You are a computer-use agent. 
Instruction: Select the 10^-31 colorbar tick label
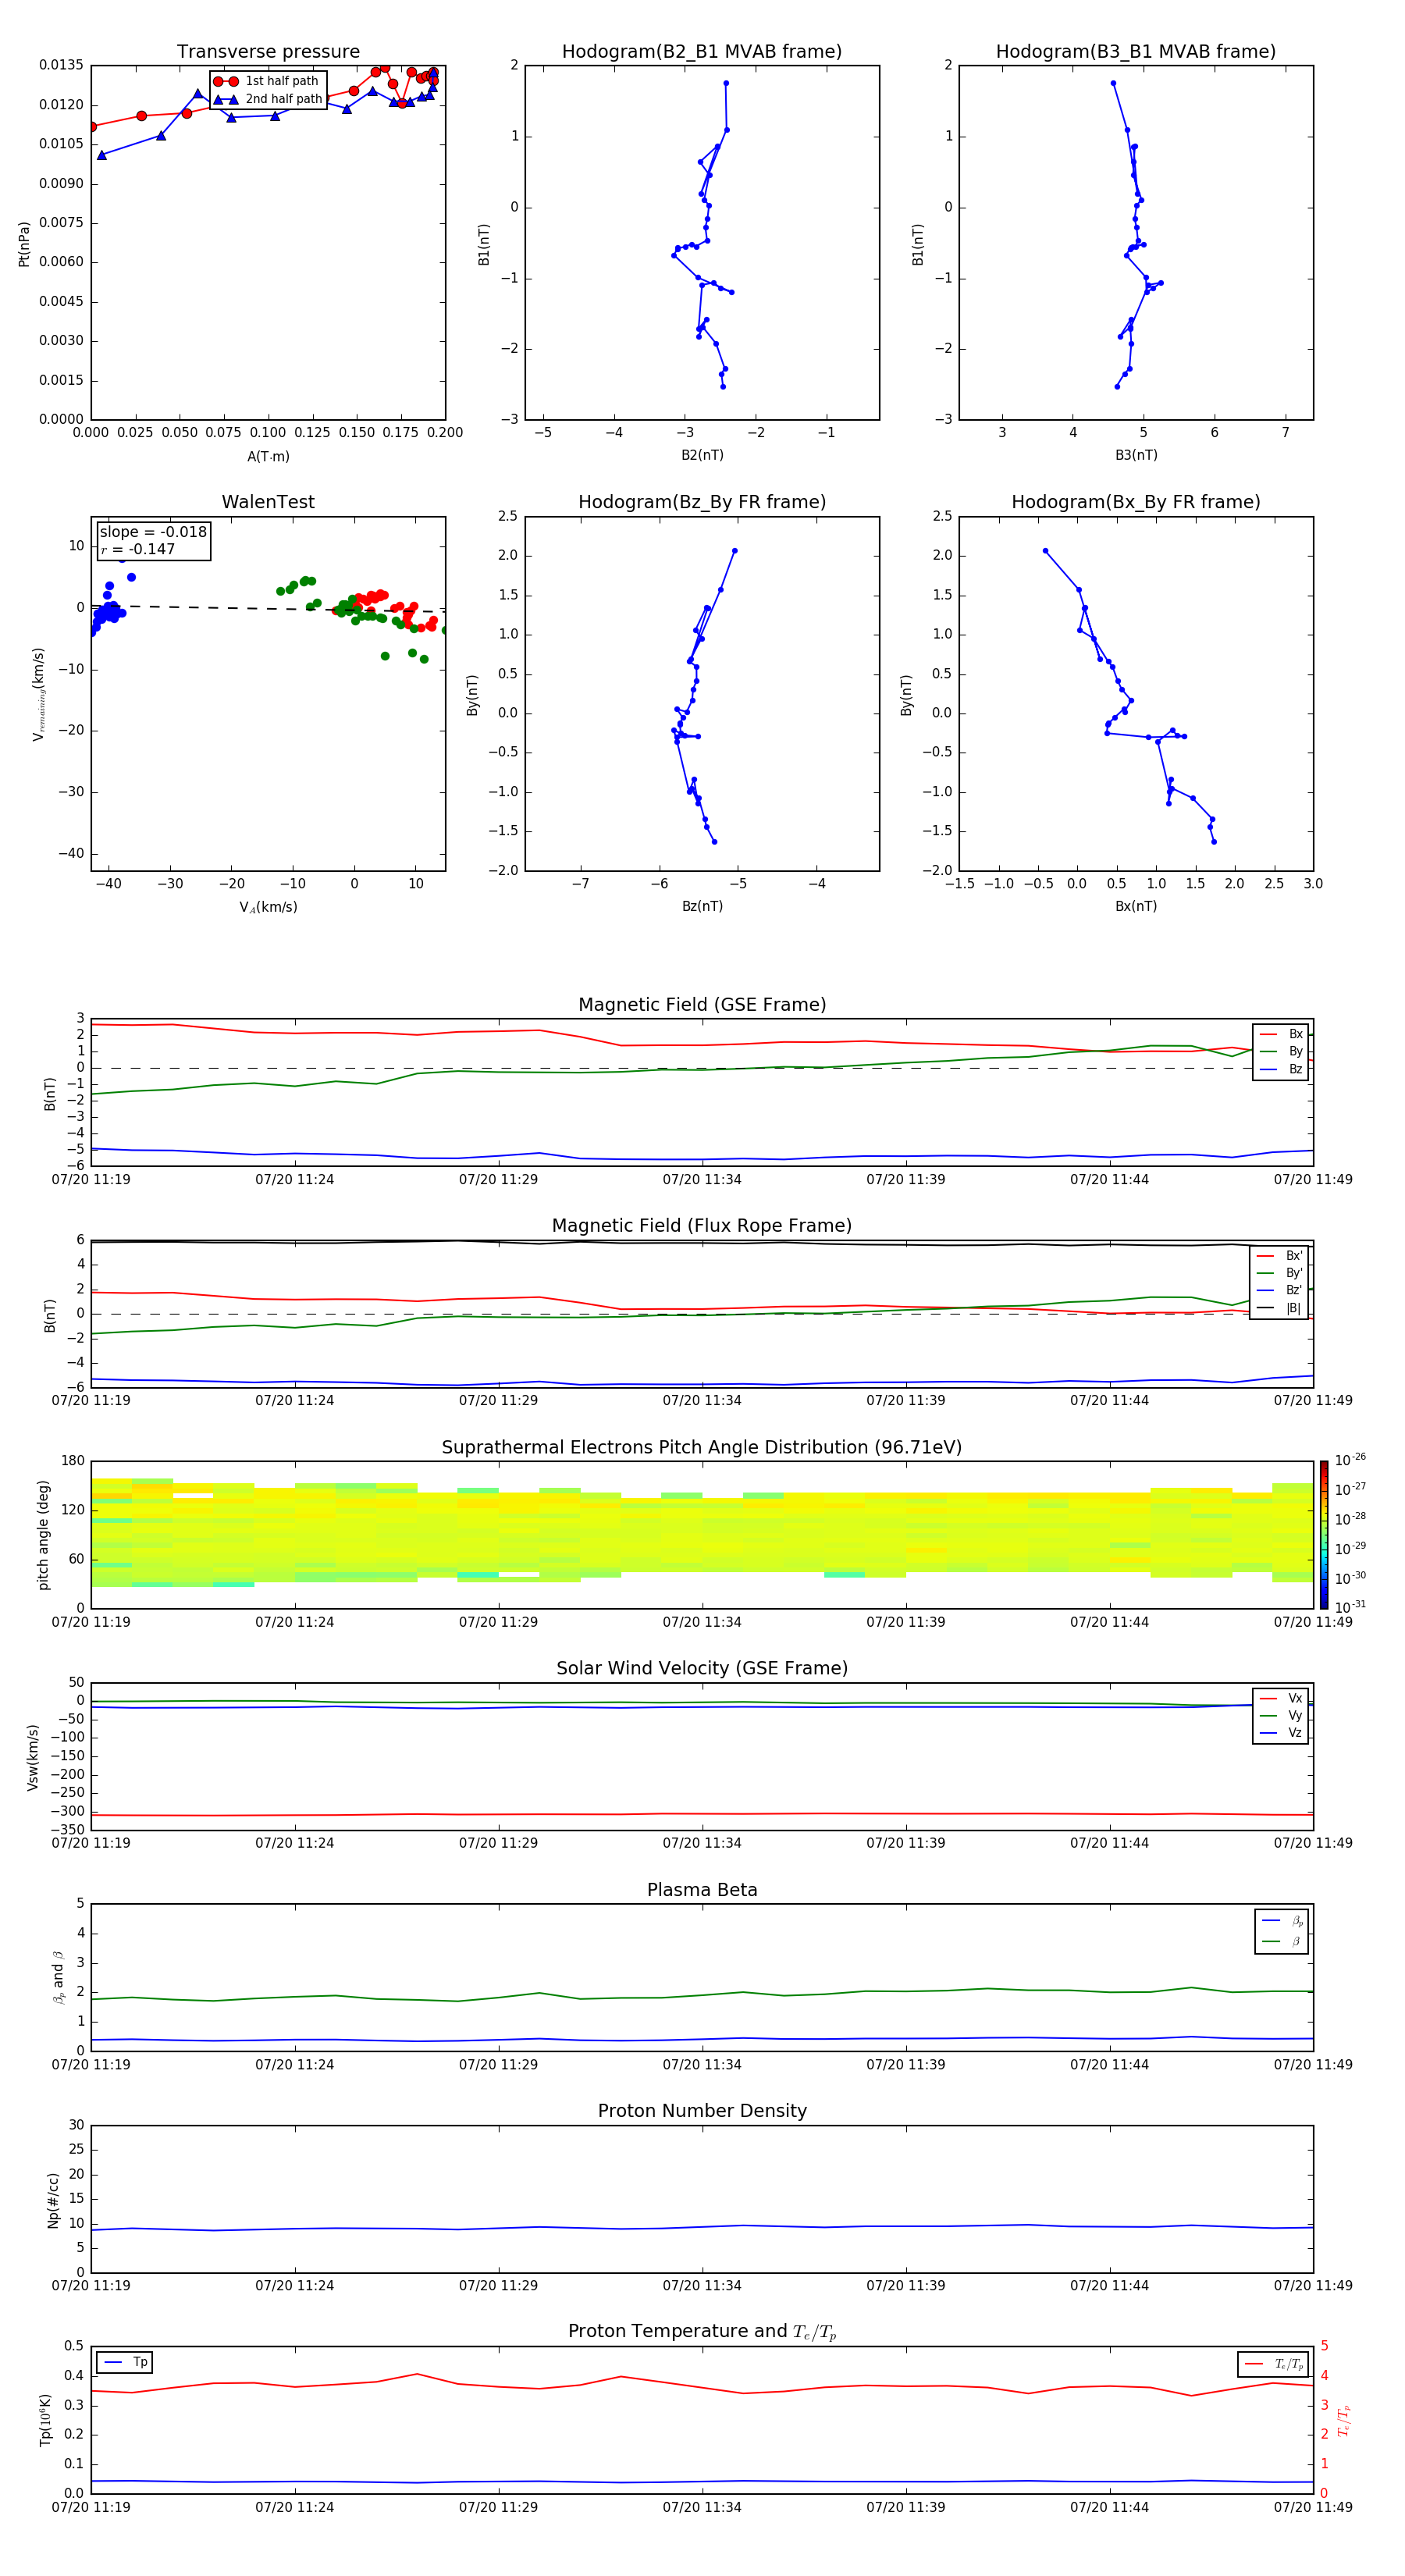tap(1350, 1607)
